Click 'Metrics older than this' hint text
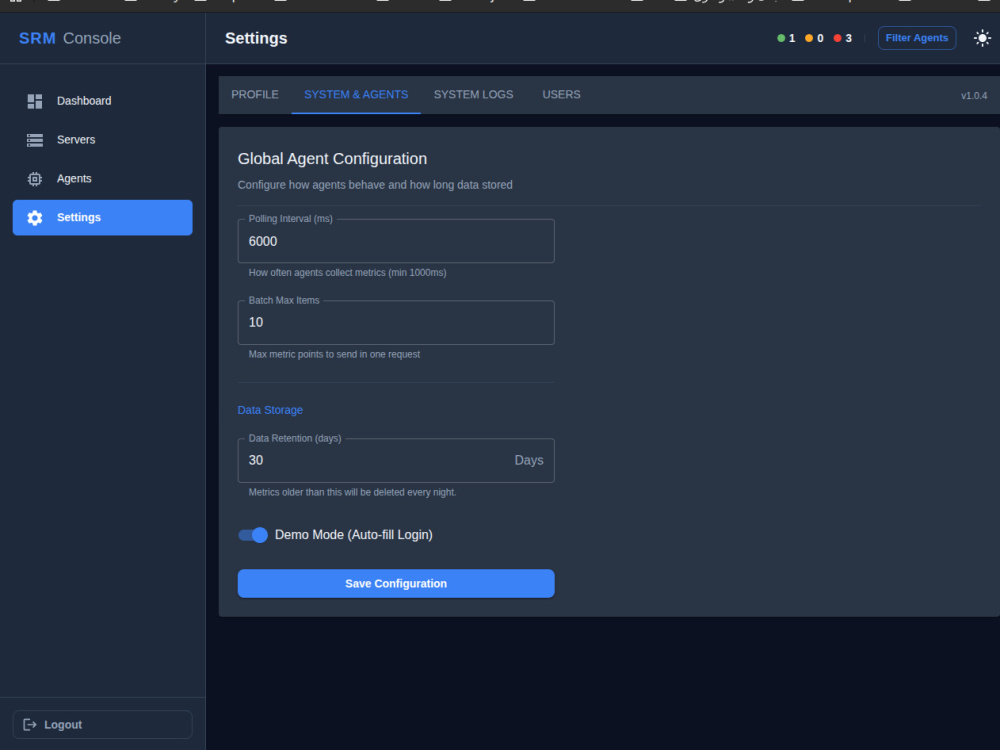1000x750 pixels. [x=352, y=492]
